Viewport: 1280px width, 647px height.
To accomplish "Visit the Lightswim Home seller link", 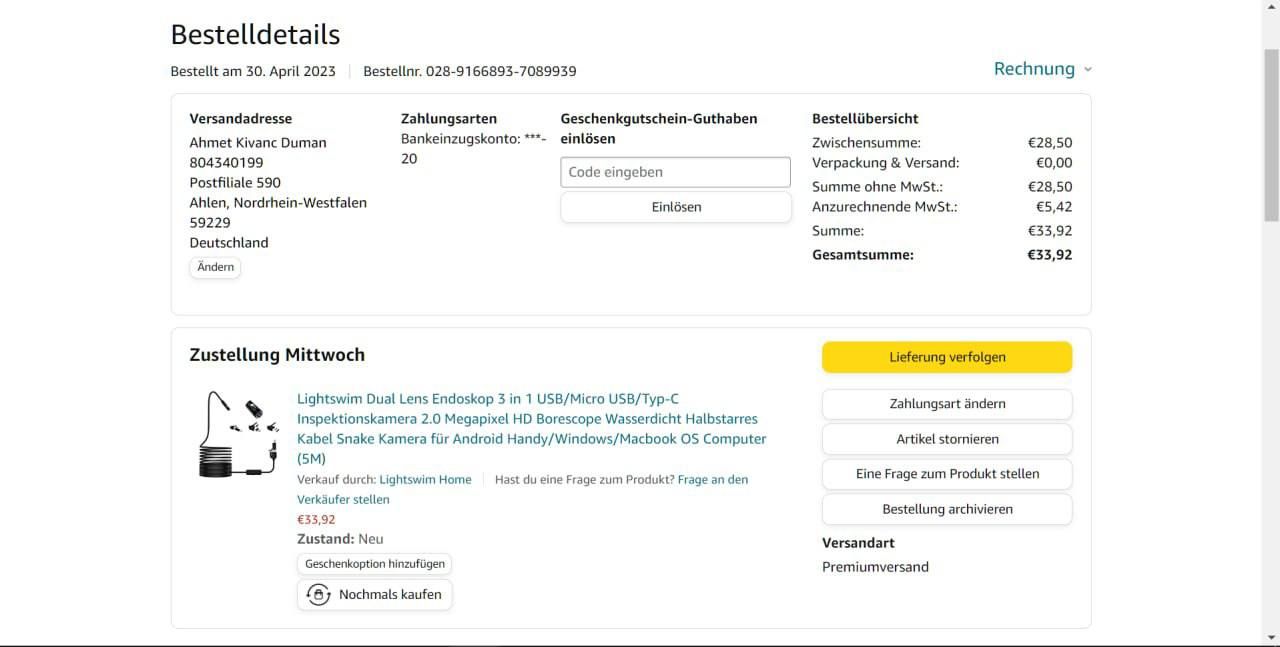I will (425, 480).
